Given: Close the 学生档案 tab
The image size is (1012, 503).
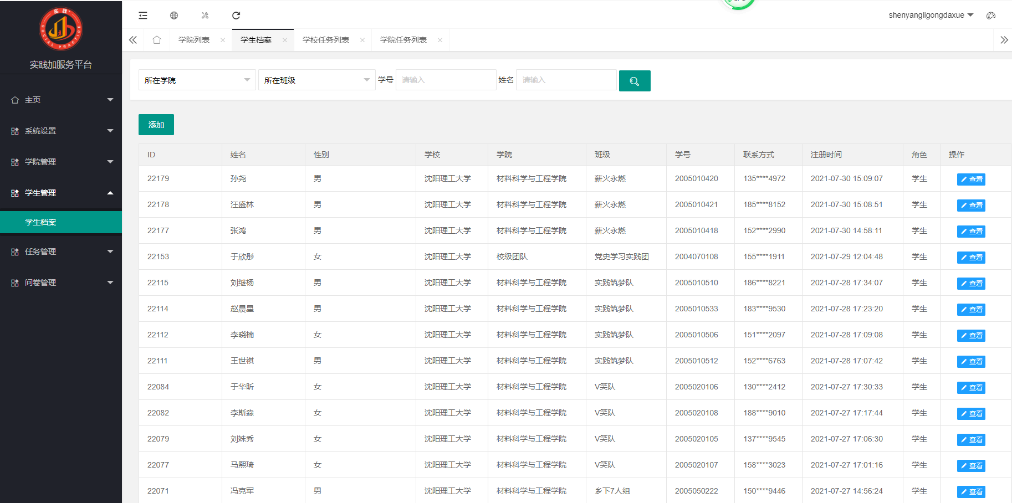Looking at the screenshot, I should 285,40.
